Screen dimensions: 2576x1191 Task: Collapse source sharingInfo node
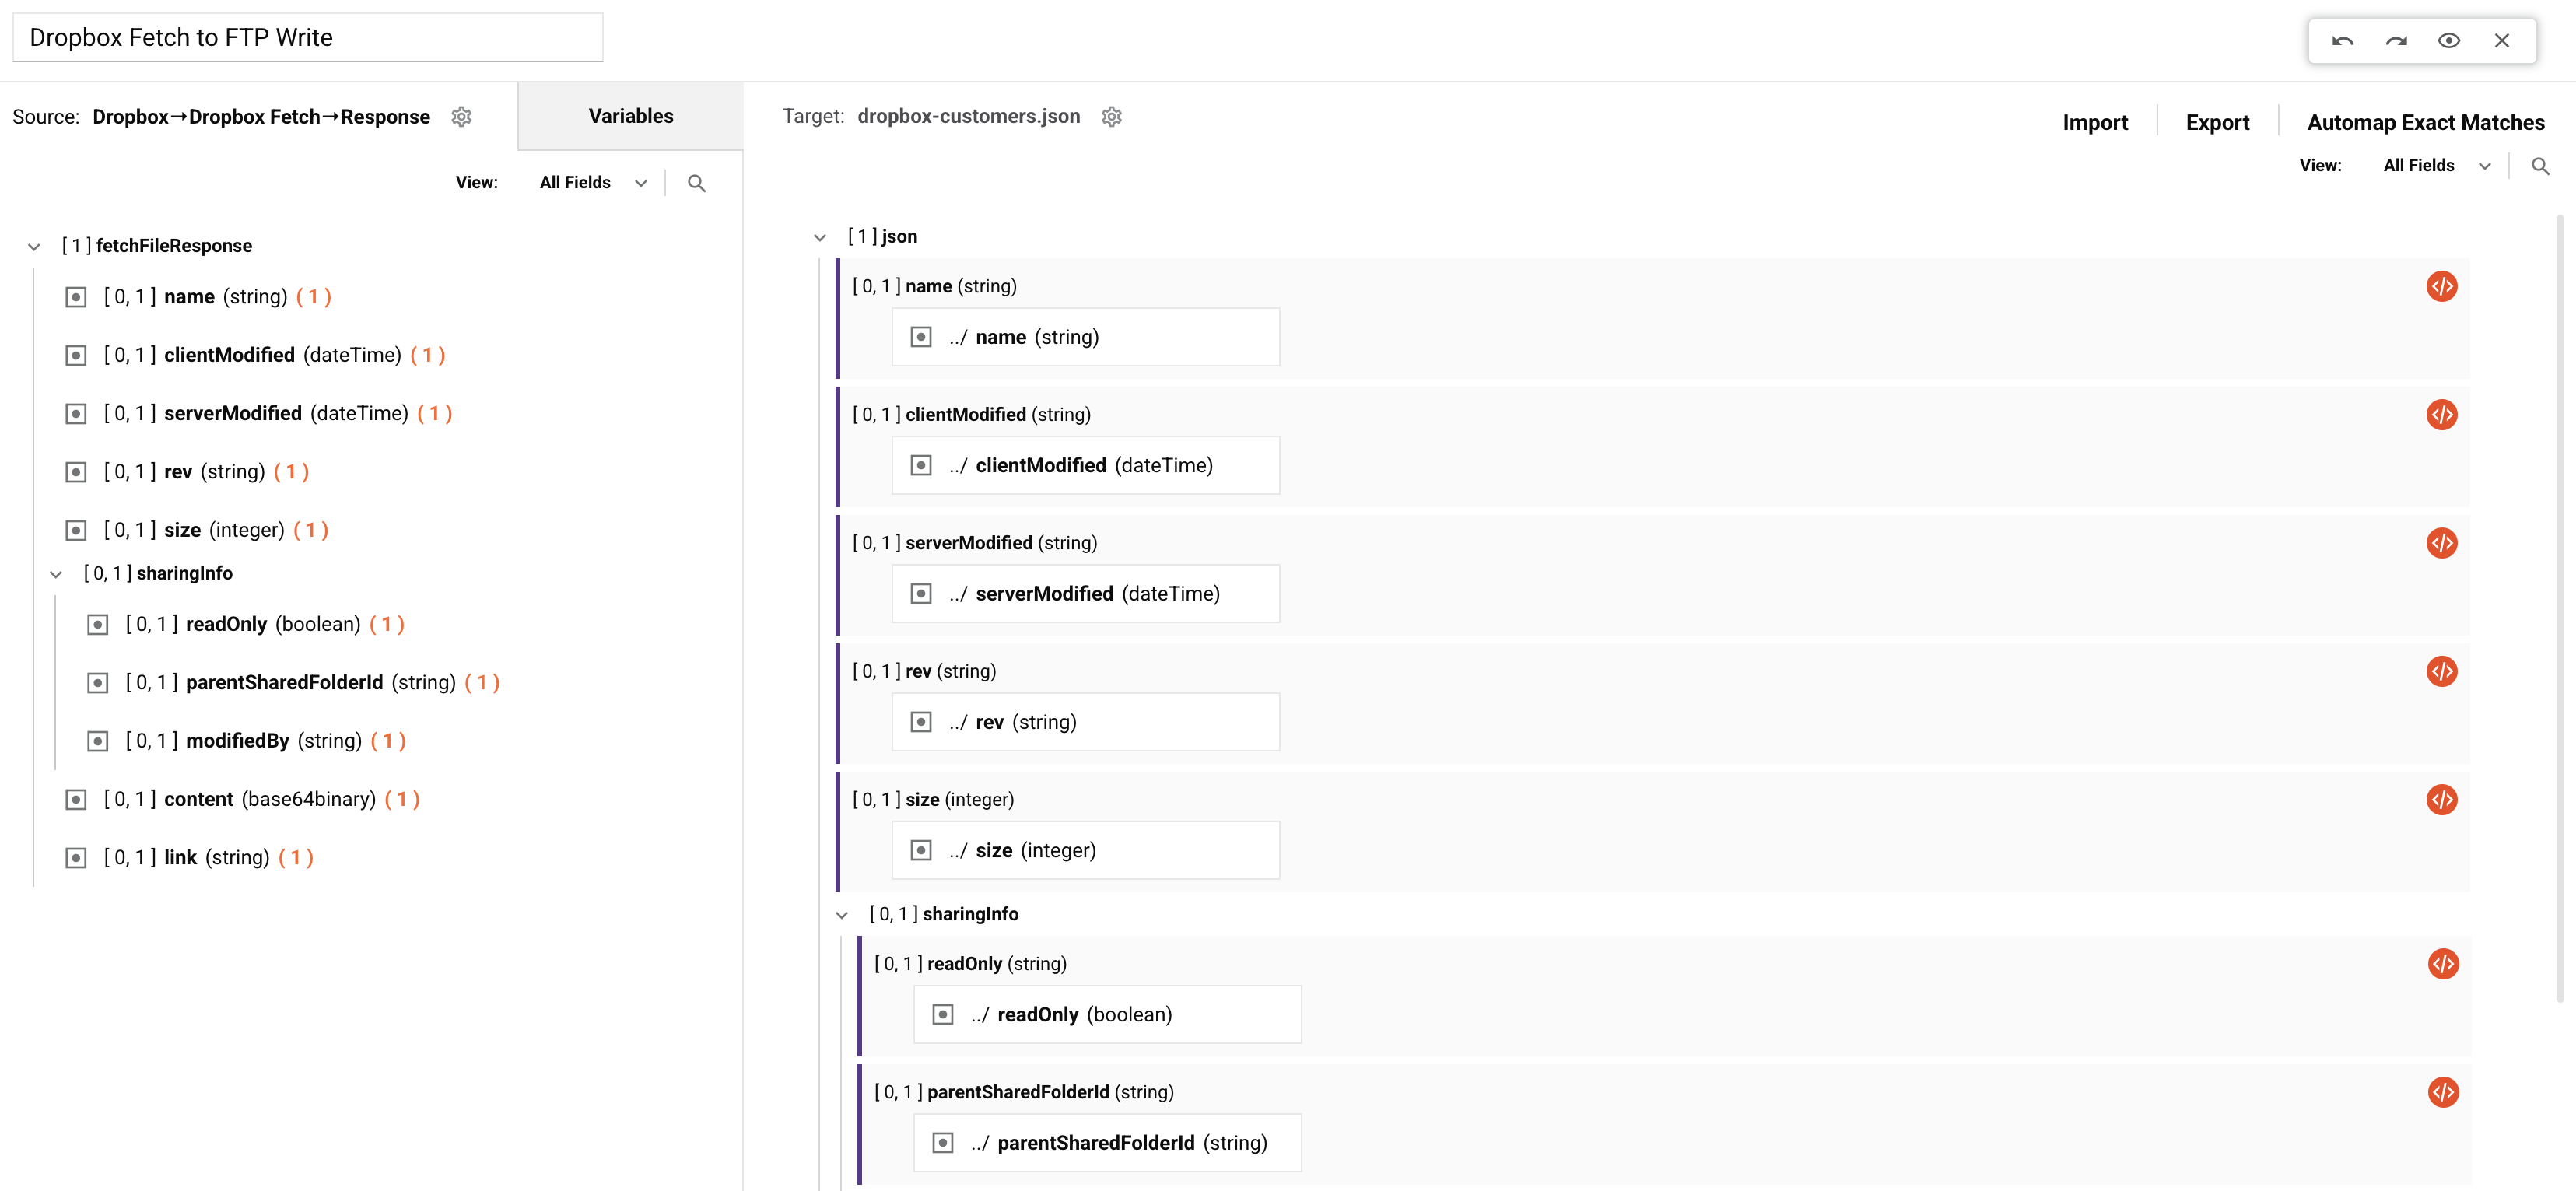(56, 574)
